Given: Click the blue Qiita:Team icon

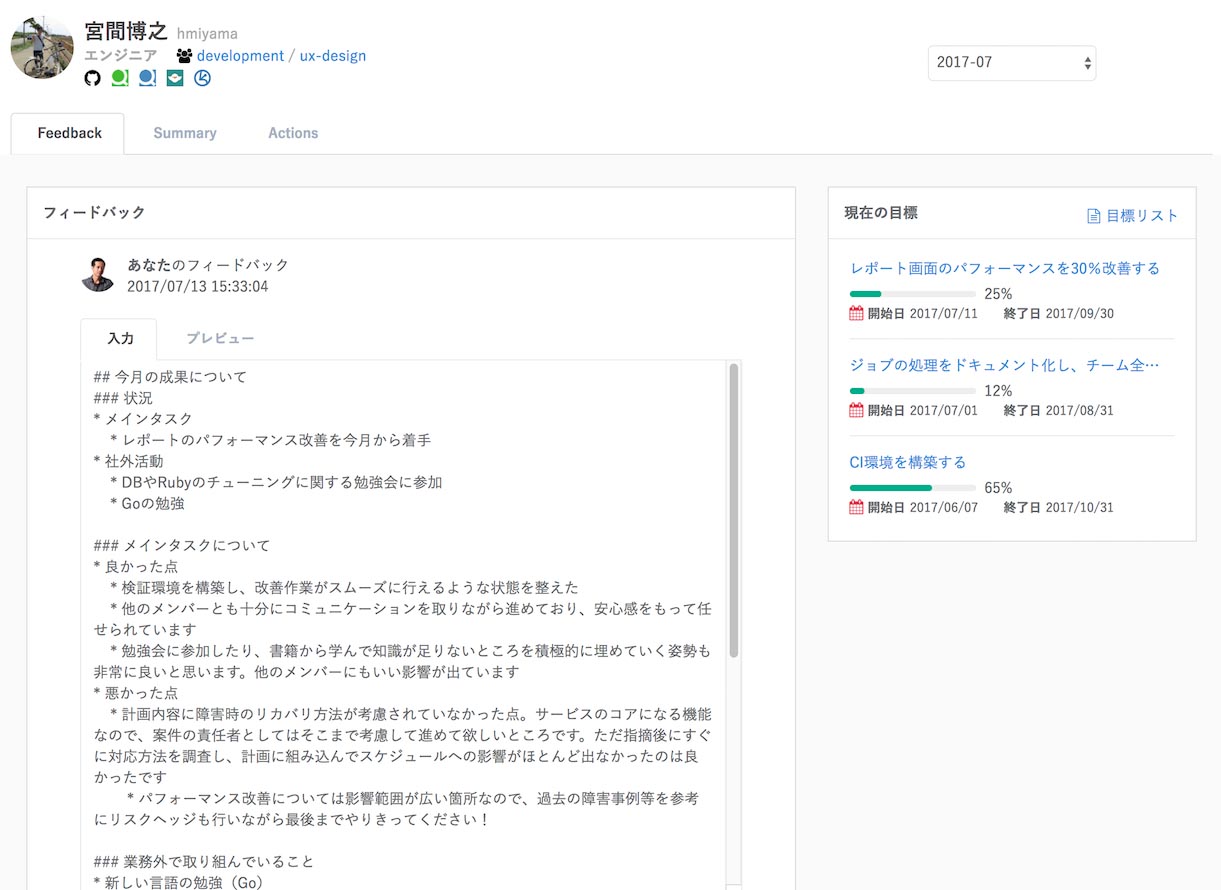Looking at the screenshot, I should coord(148,78).
